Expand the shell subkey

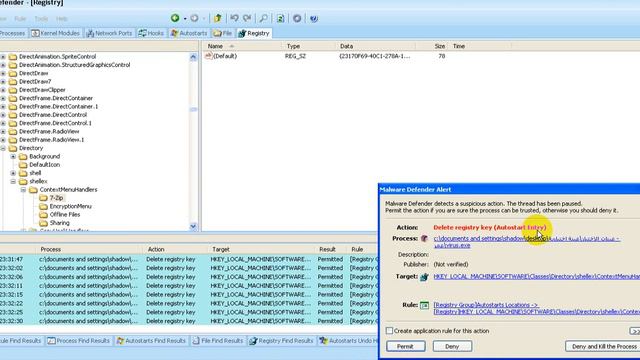tap(13, 173)
